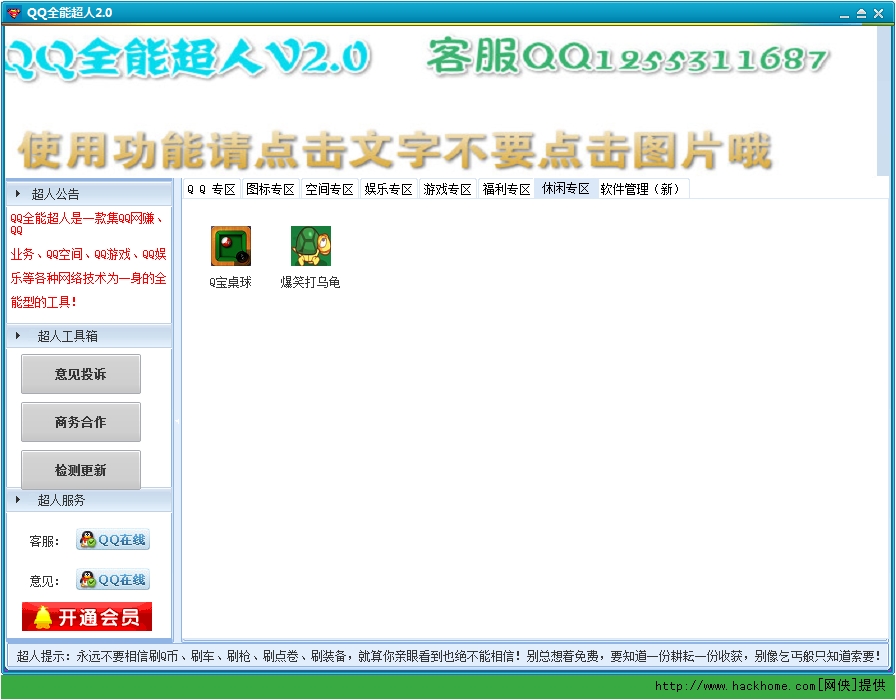Click the 爆笑打乌龟 text label
This screenshot has height=700, width=896.
310,282
